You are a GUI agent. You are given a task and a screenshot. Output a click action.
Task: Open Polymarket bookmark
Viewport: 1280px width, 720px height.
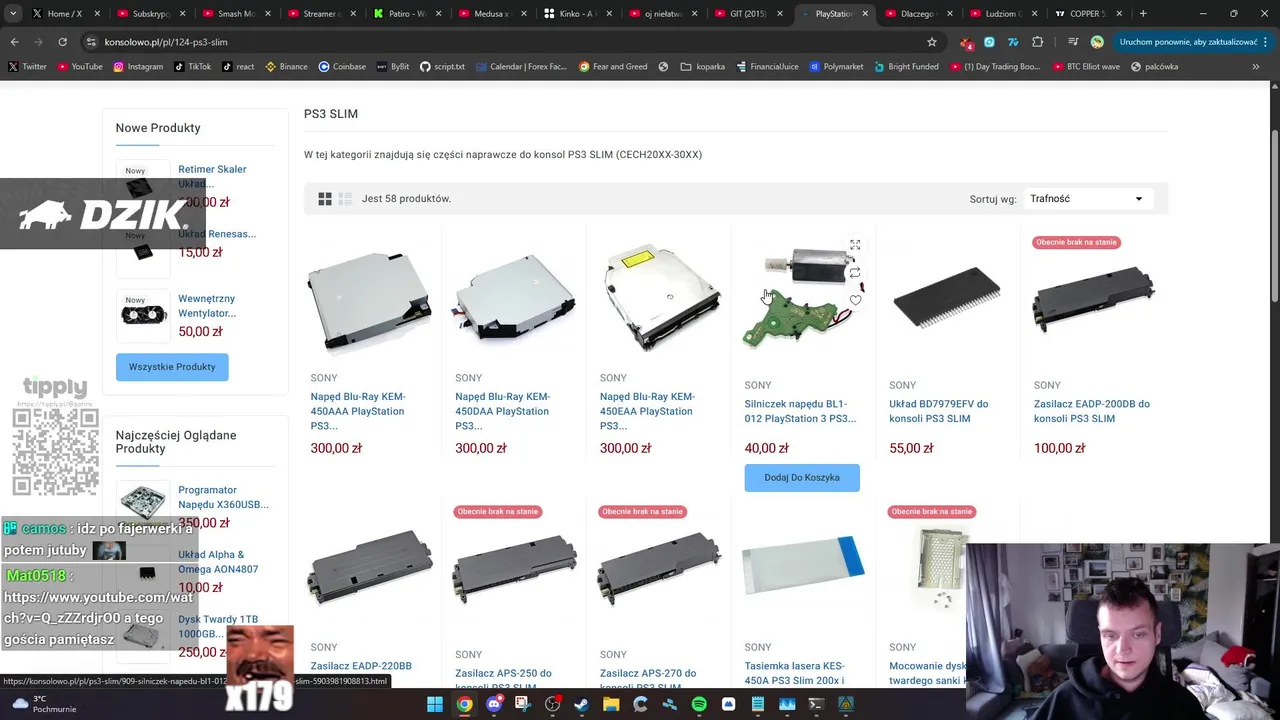836,67
